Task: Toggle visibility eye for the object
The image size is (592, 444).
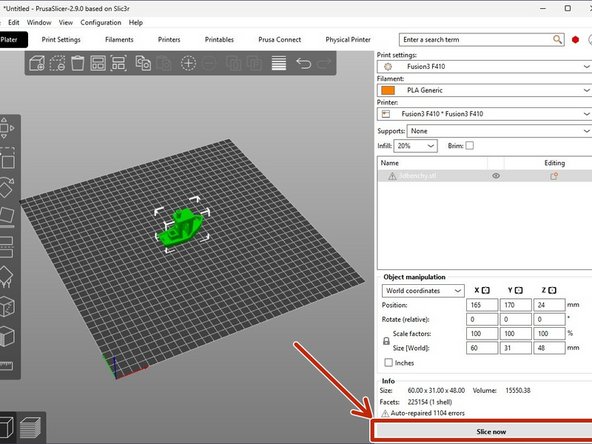Action: pyautogui.click(x=496, y=176)
